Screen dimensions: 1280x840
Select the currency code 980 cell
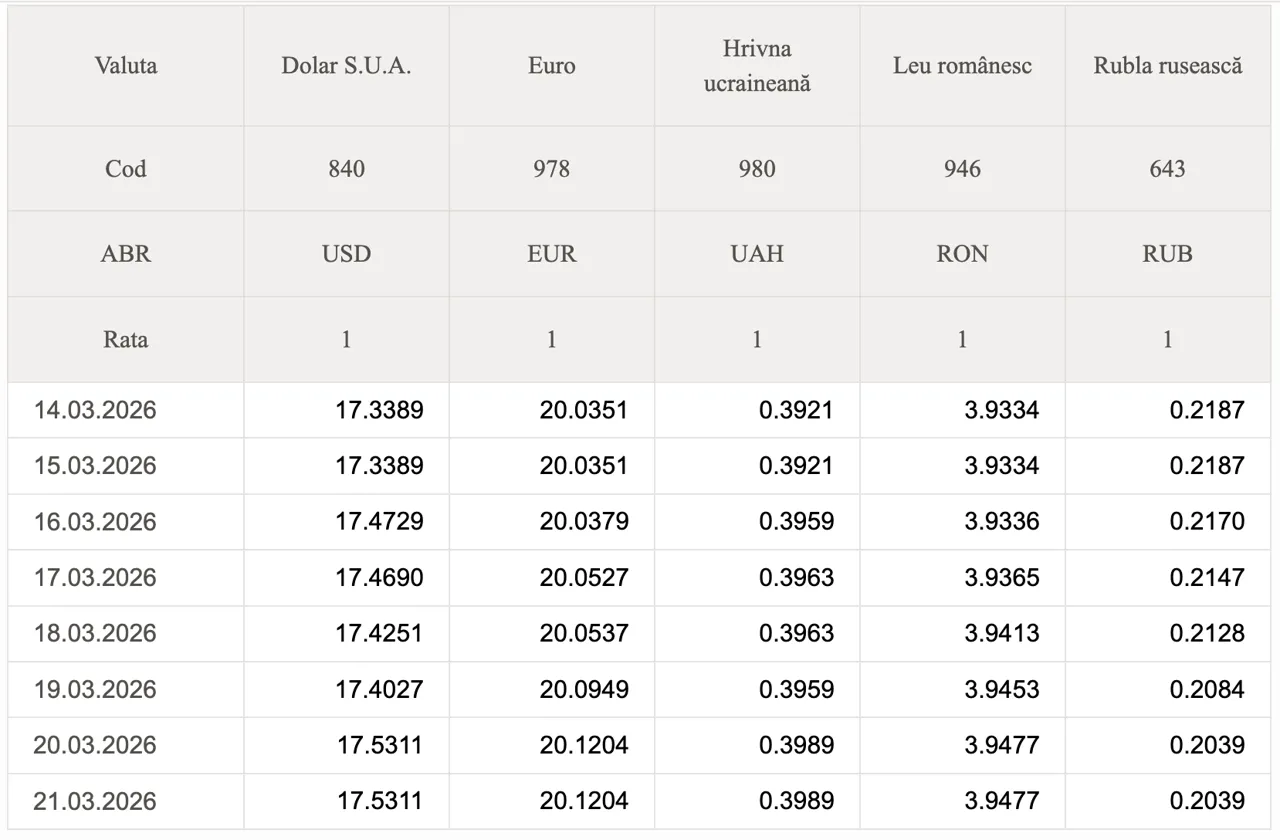pos(757,169)
